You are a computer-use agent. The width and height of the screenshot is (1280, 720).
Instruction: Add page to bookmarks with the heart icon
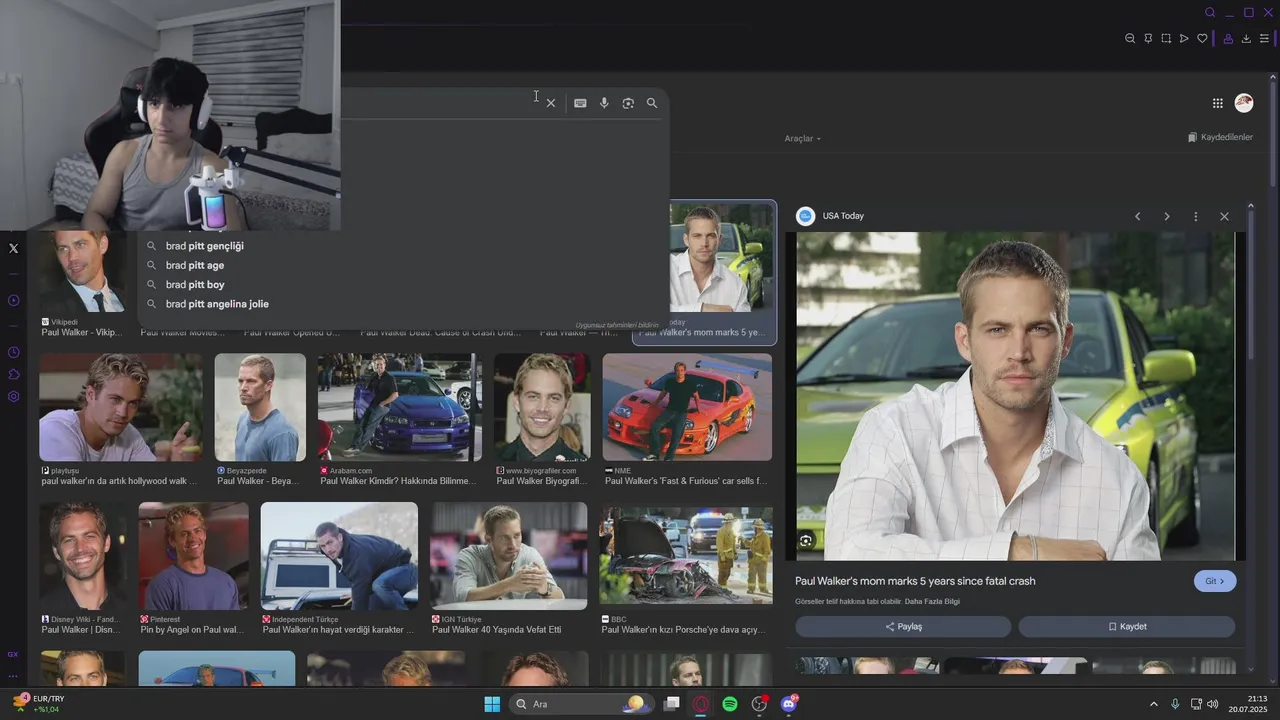pos(1202,39)
